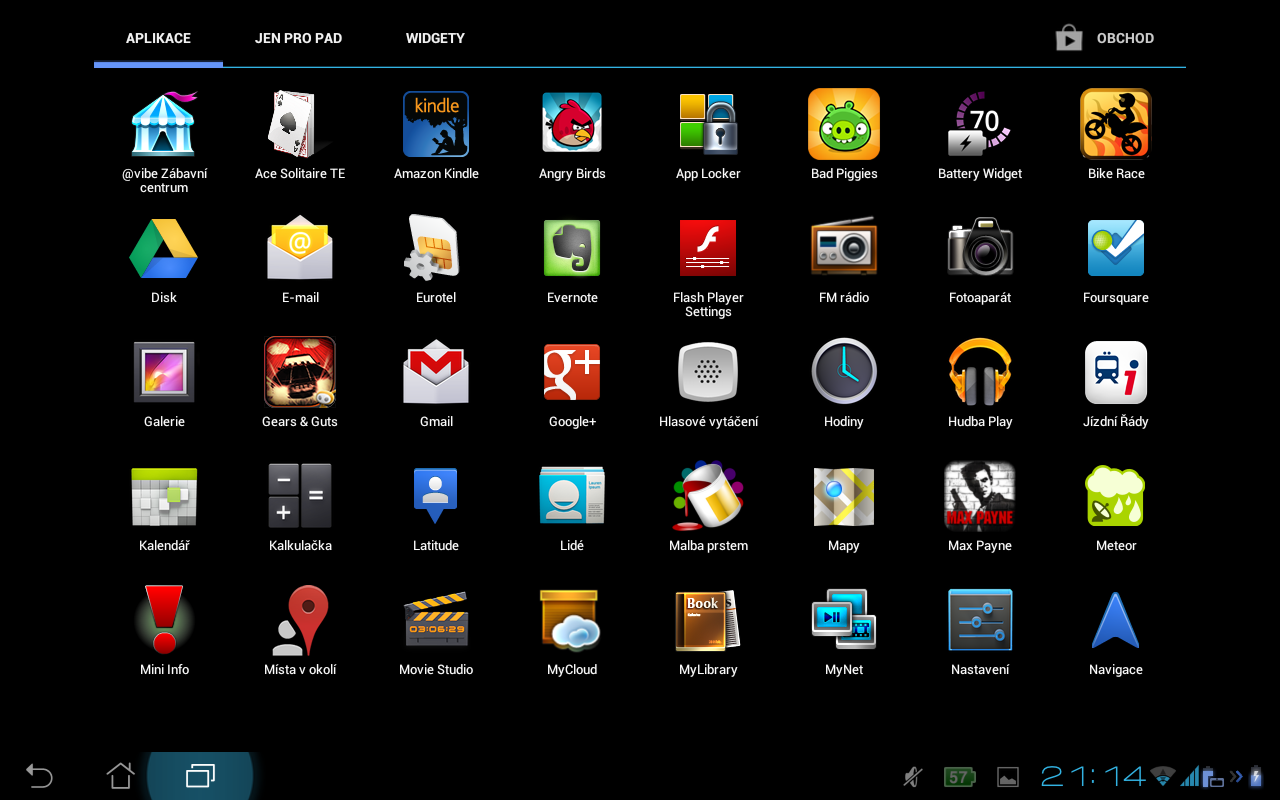Open Gmail app
The height and width of the screenshot is (800, 1280).
436,373
